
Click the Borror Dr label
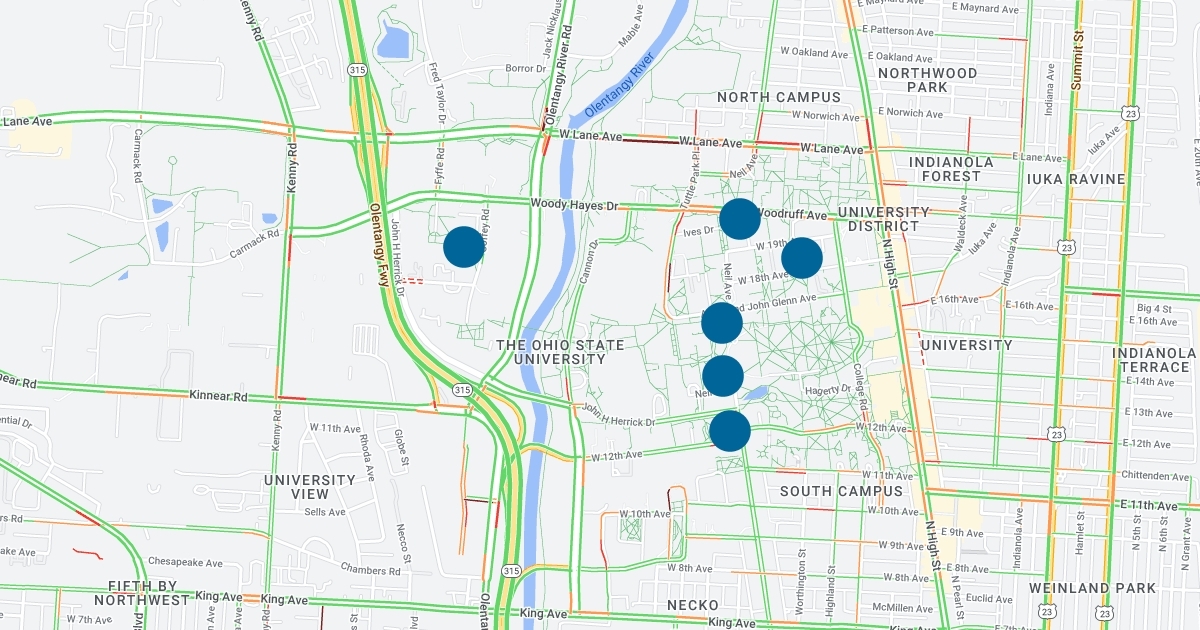click(x=524, y=68)
